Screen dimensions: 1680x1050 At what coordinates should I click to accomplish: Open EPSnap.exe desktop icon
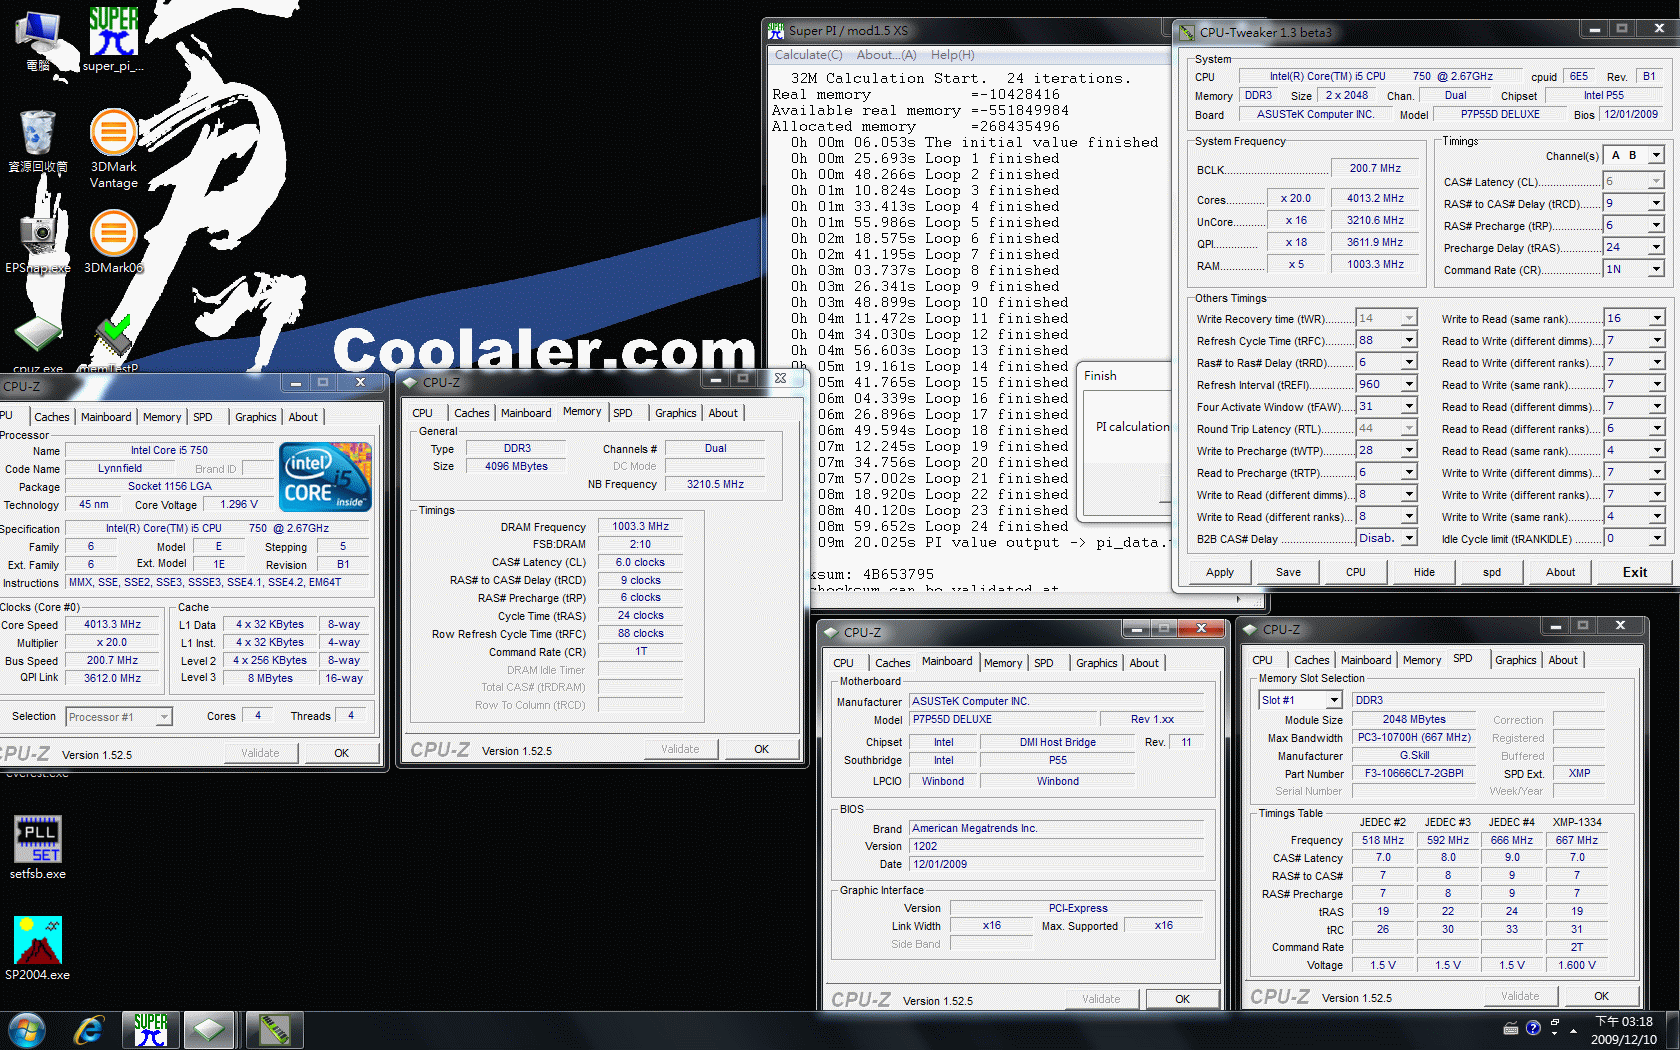click(x=38, y=242)
